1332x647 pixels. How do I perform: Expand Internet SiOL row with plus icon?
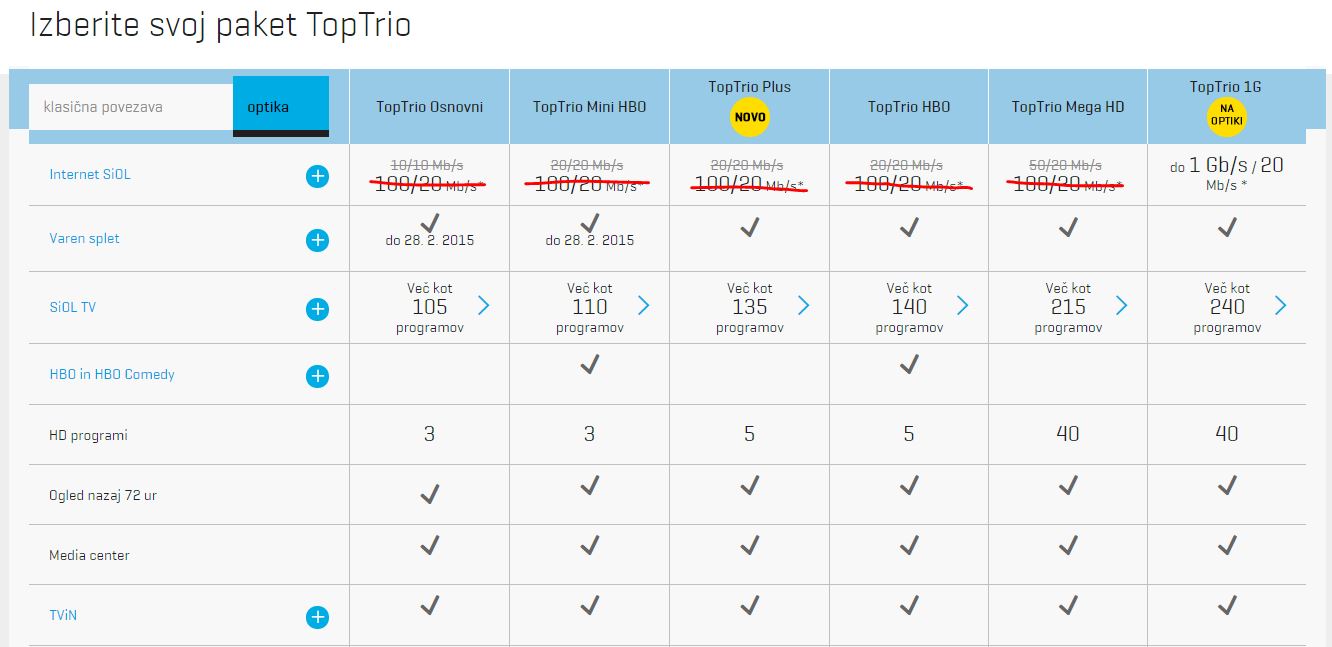click(x=317, y=177)
